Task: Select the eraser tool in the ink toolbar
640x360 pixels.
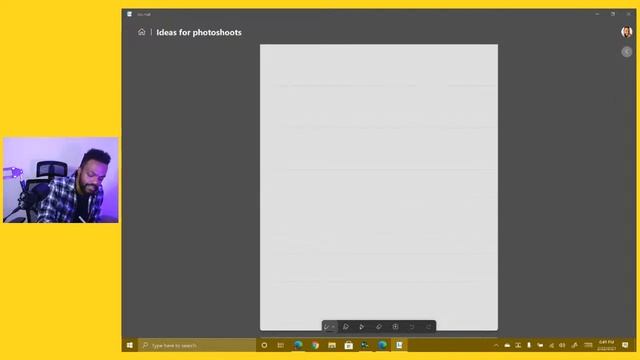Action: coord(378,327)
